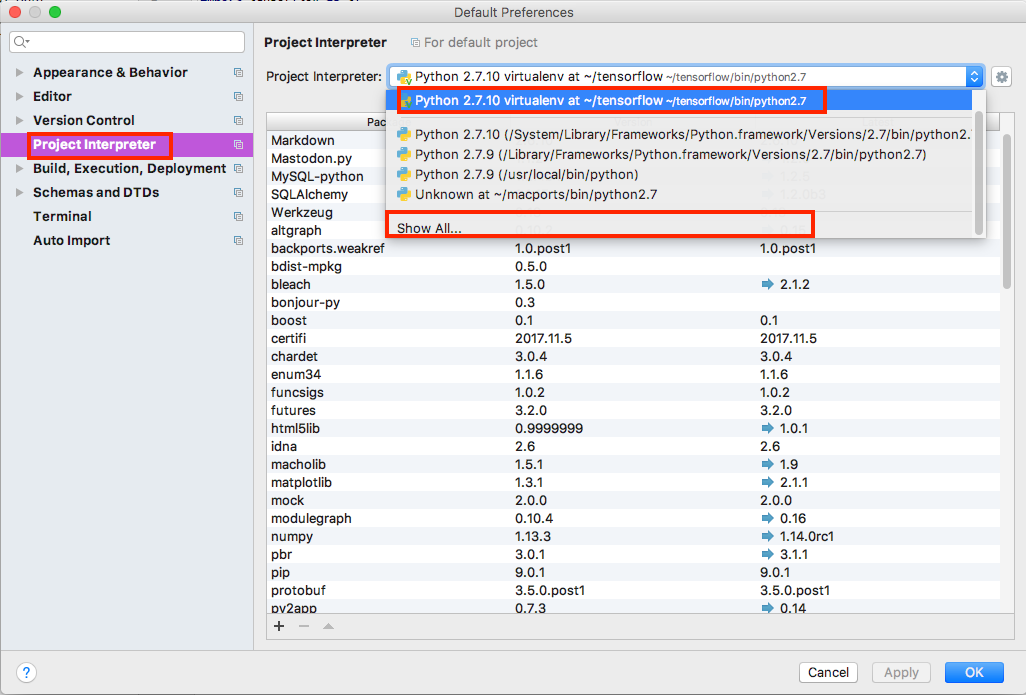The image size is (1026, 695).
Task: Click the For default project icon
Action: coord(415,43)
